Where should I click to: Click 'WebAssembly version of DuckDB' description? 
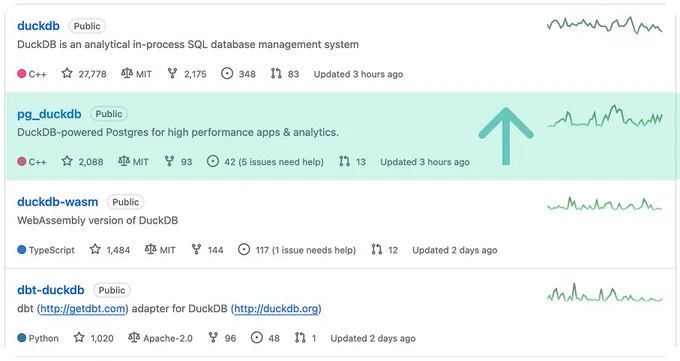(98, 220)
